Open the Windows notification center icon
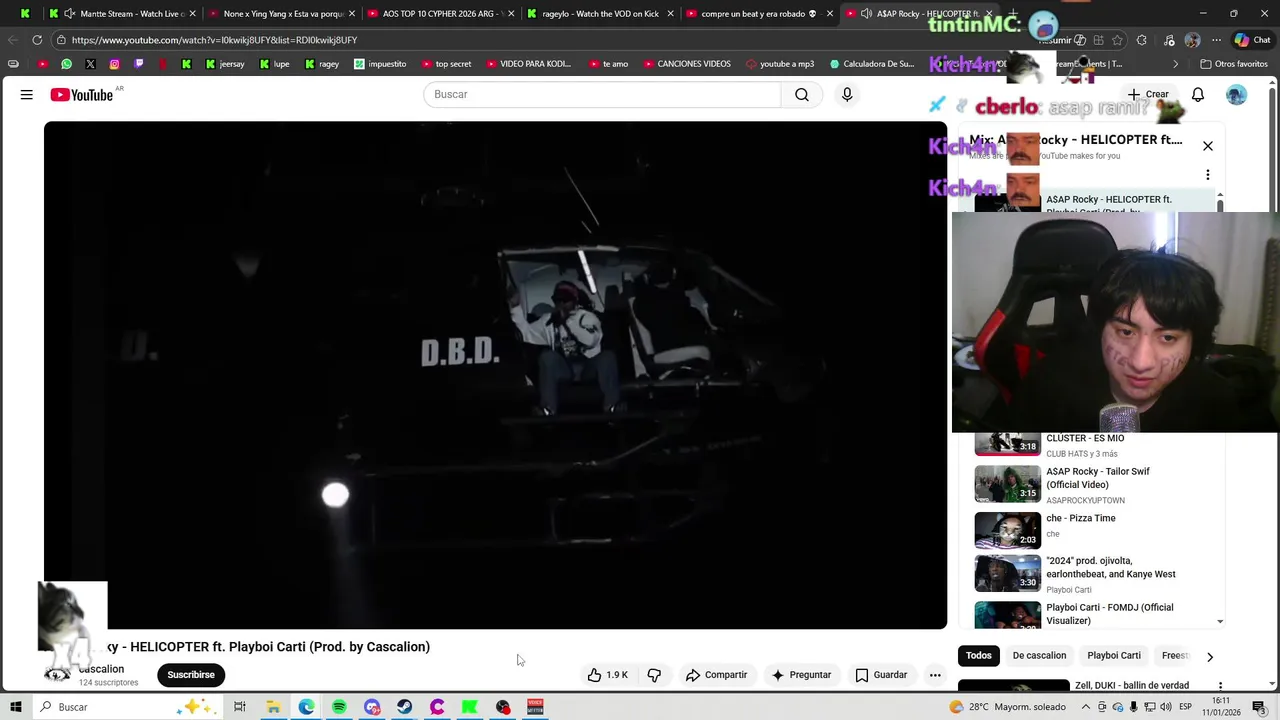The height and width of the screenshot is (720, 1280). coord(1259,707)
